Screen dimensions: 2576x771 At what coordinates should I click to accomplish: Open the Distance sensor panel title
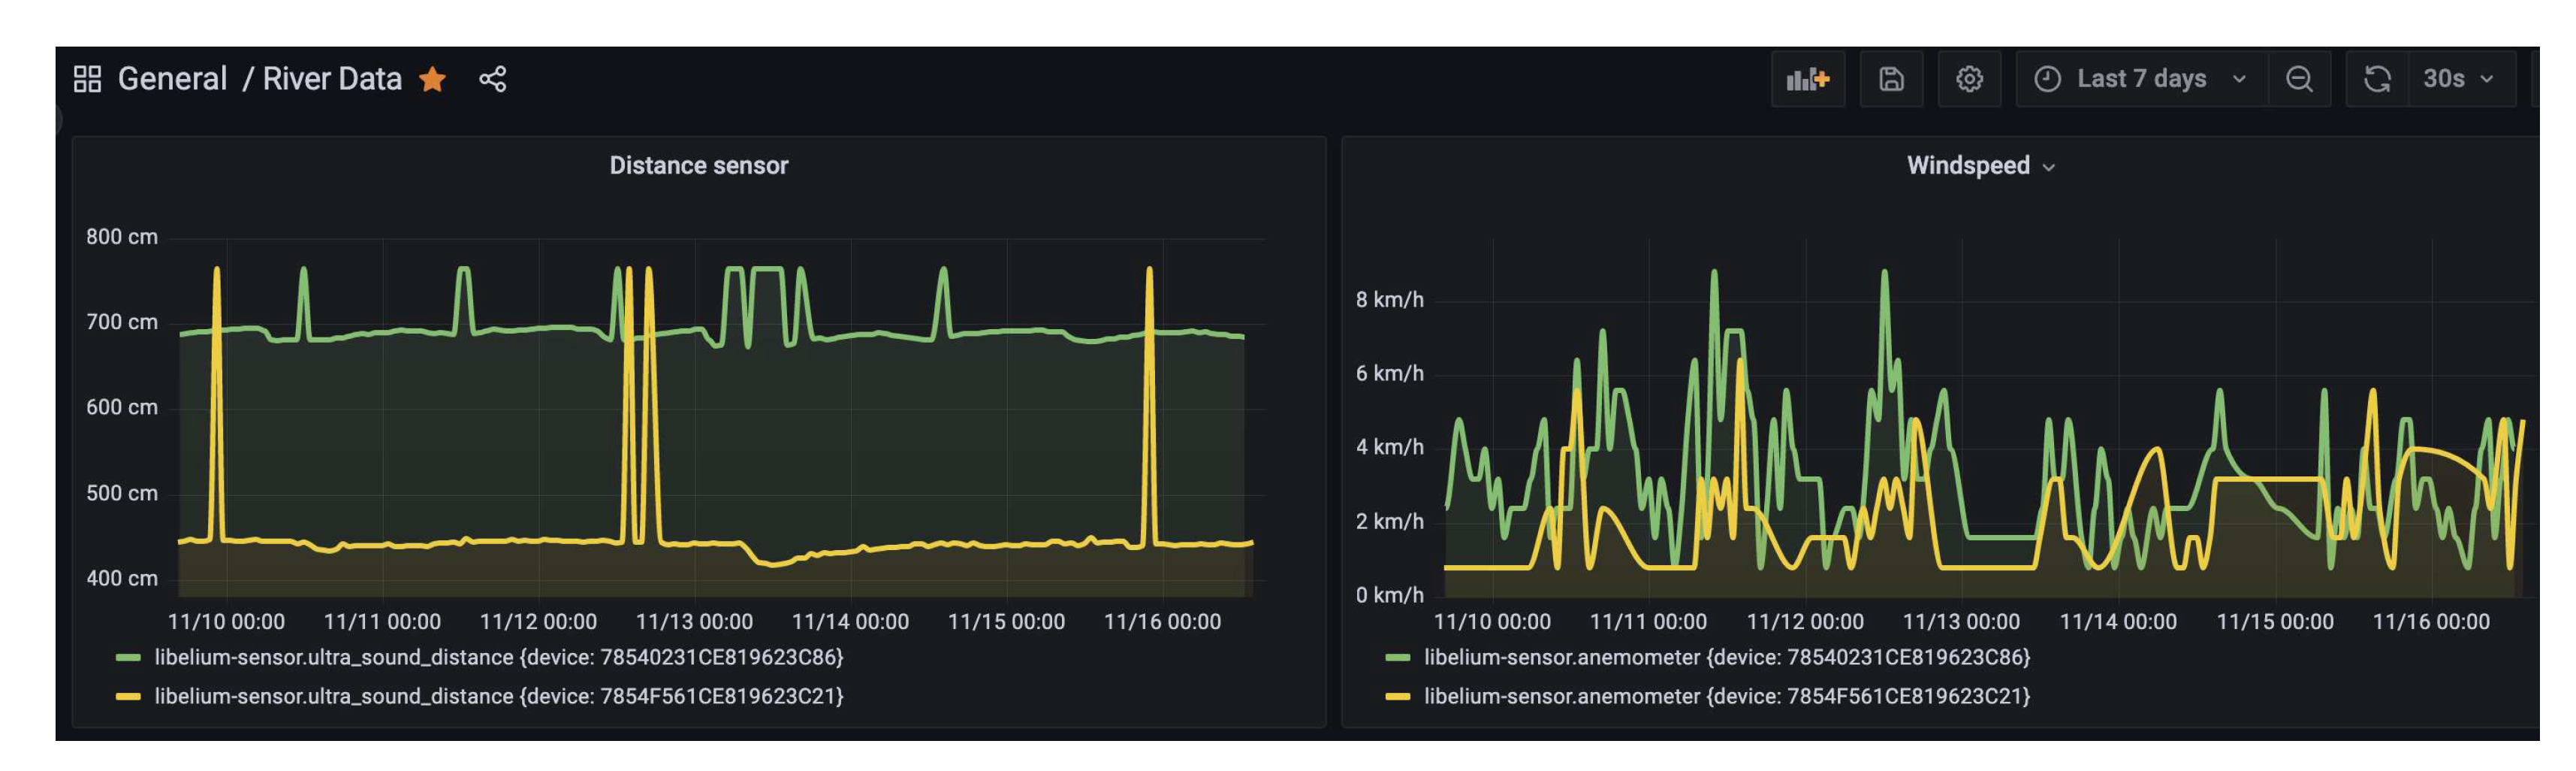point(698,166)
